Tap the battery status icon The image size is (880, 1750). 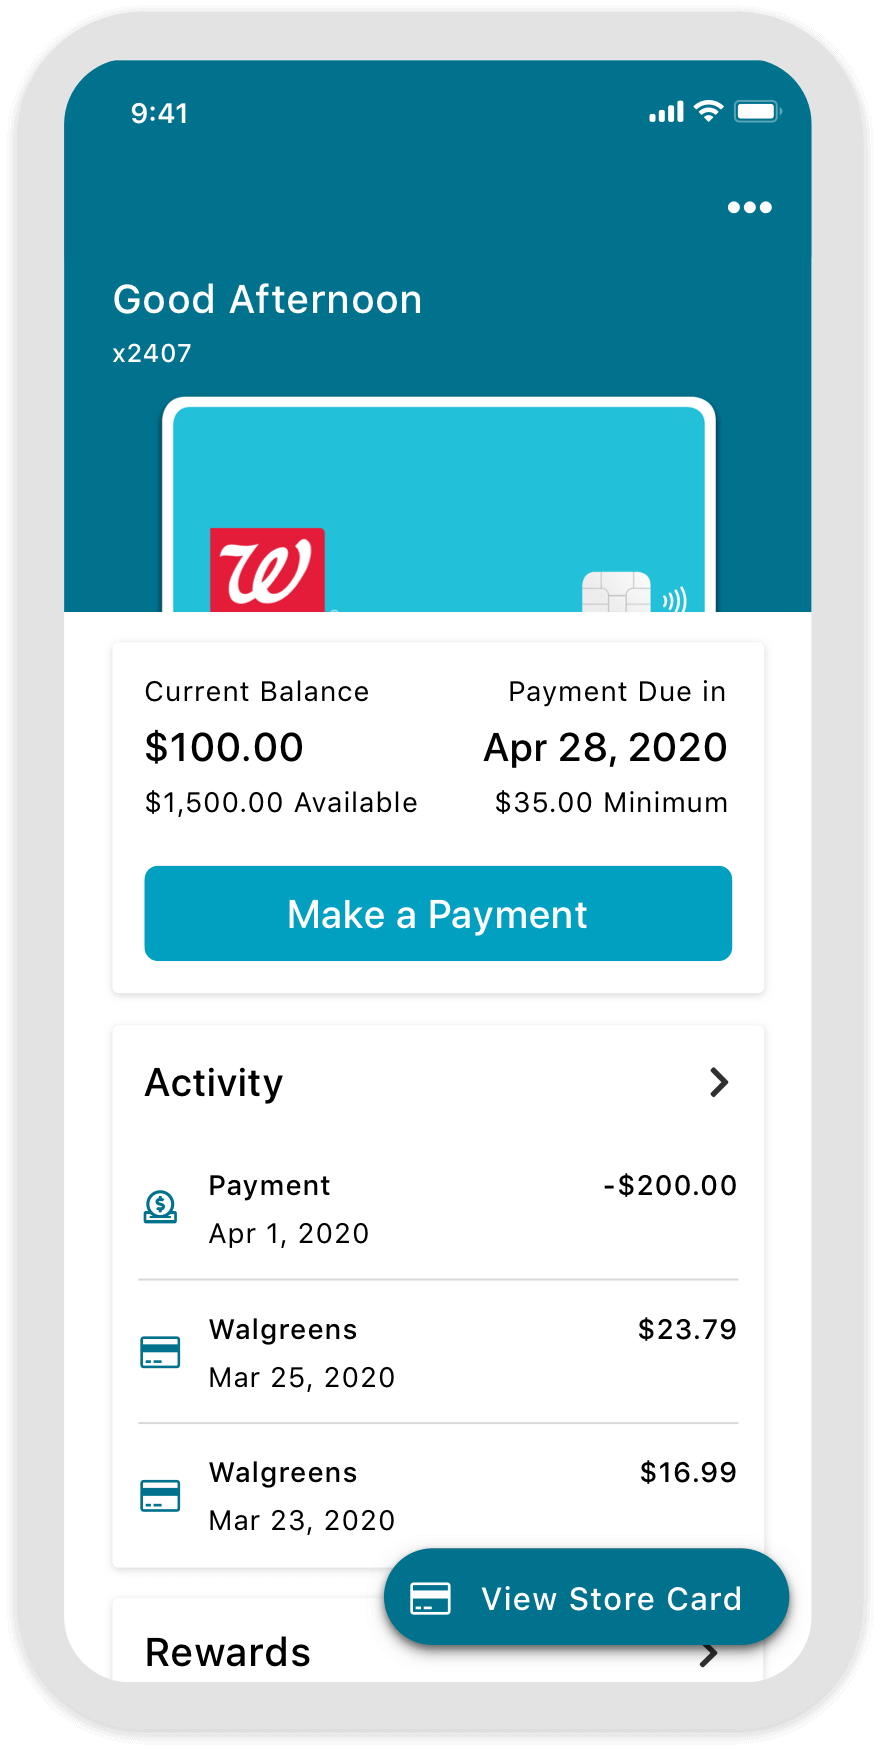(x=757, y=111)
